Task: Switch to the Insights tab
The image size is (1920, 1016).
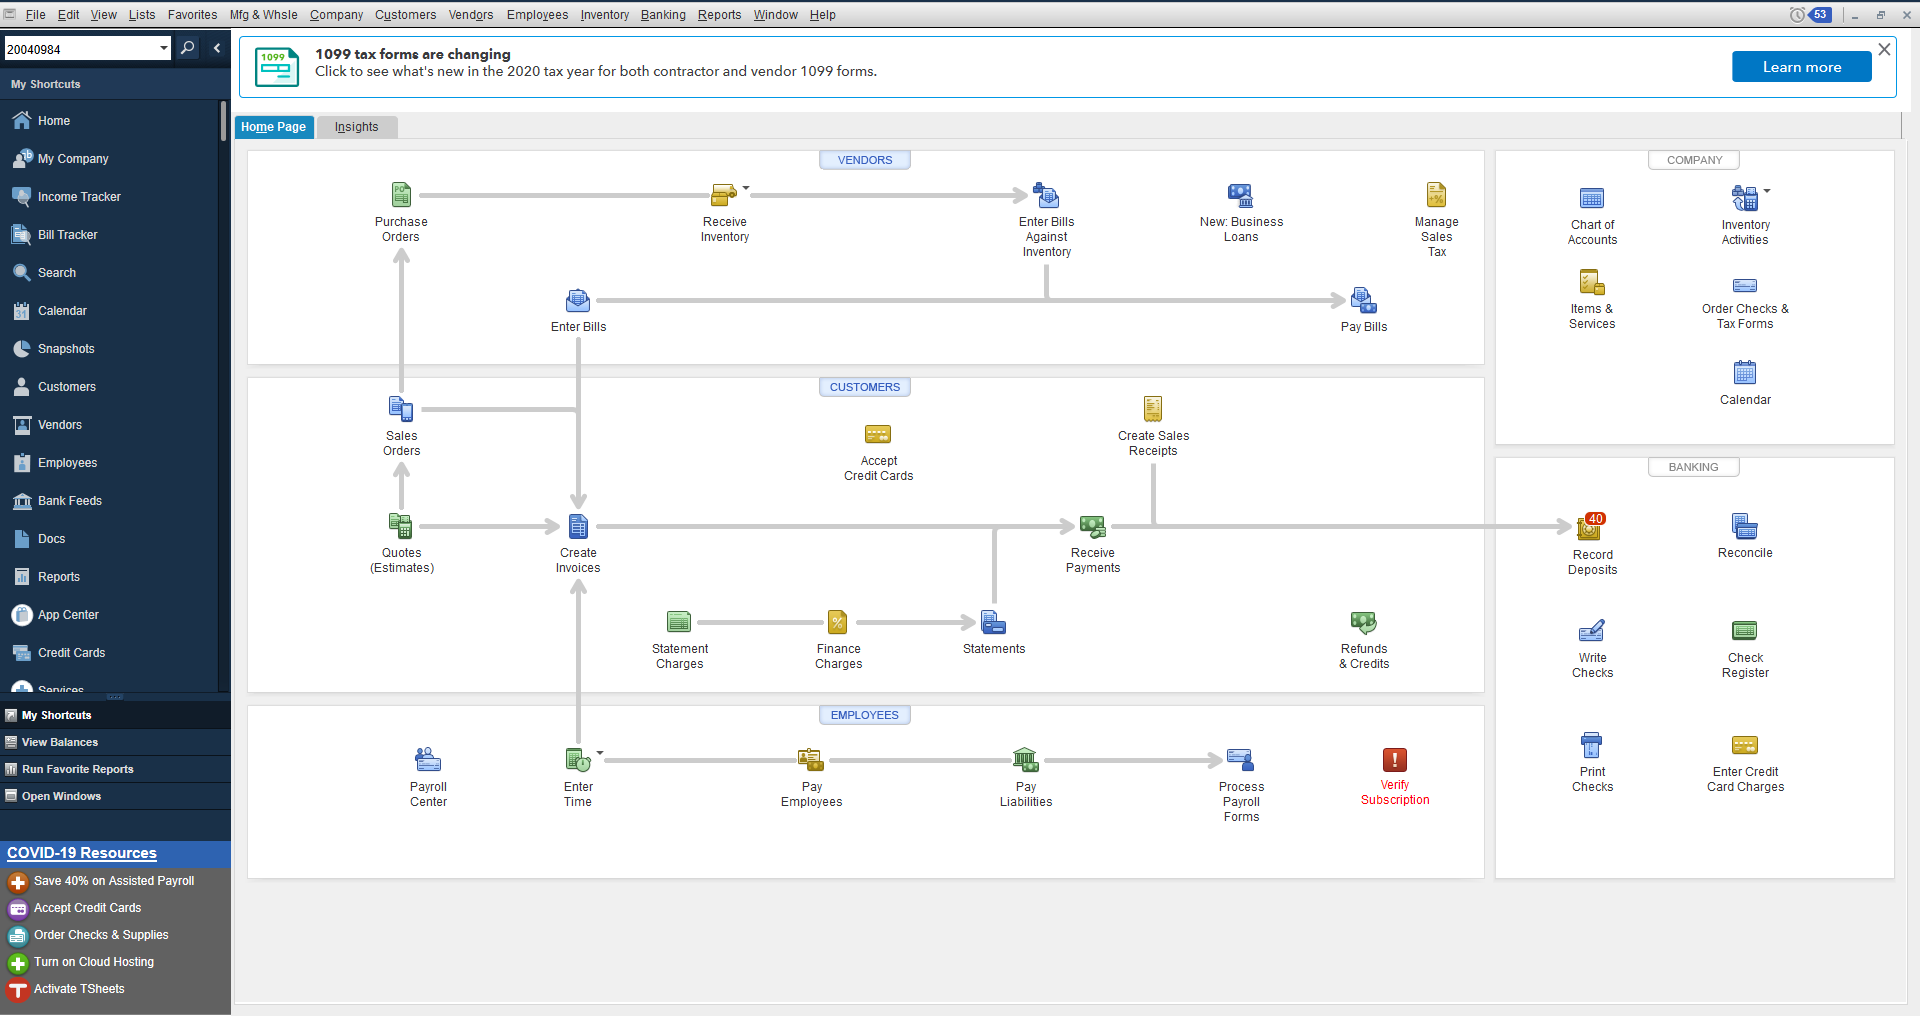Action: (357, 127)
